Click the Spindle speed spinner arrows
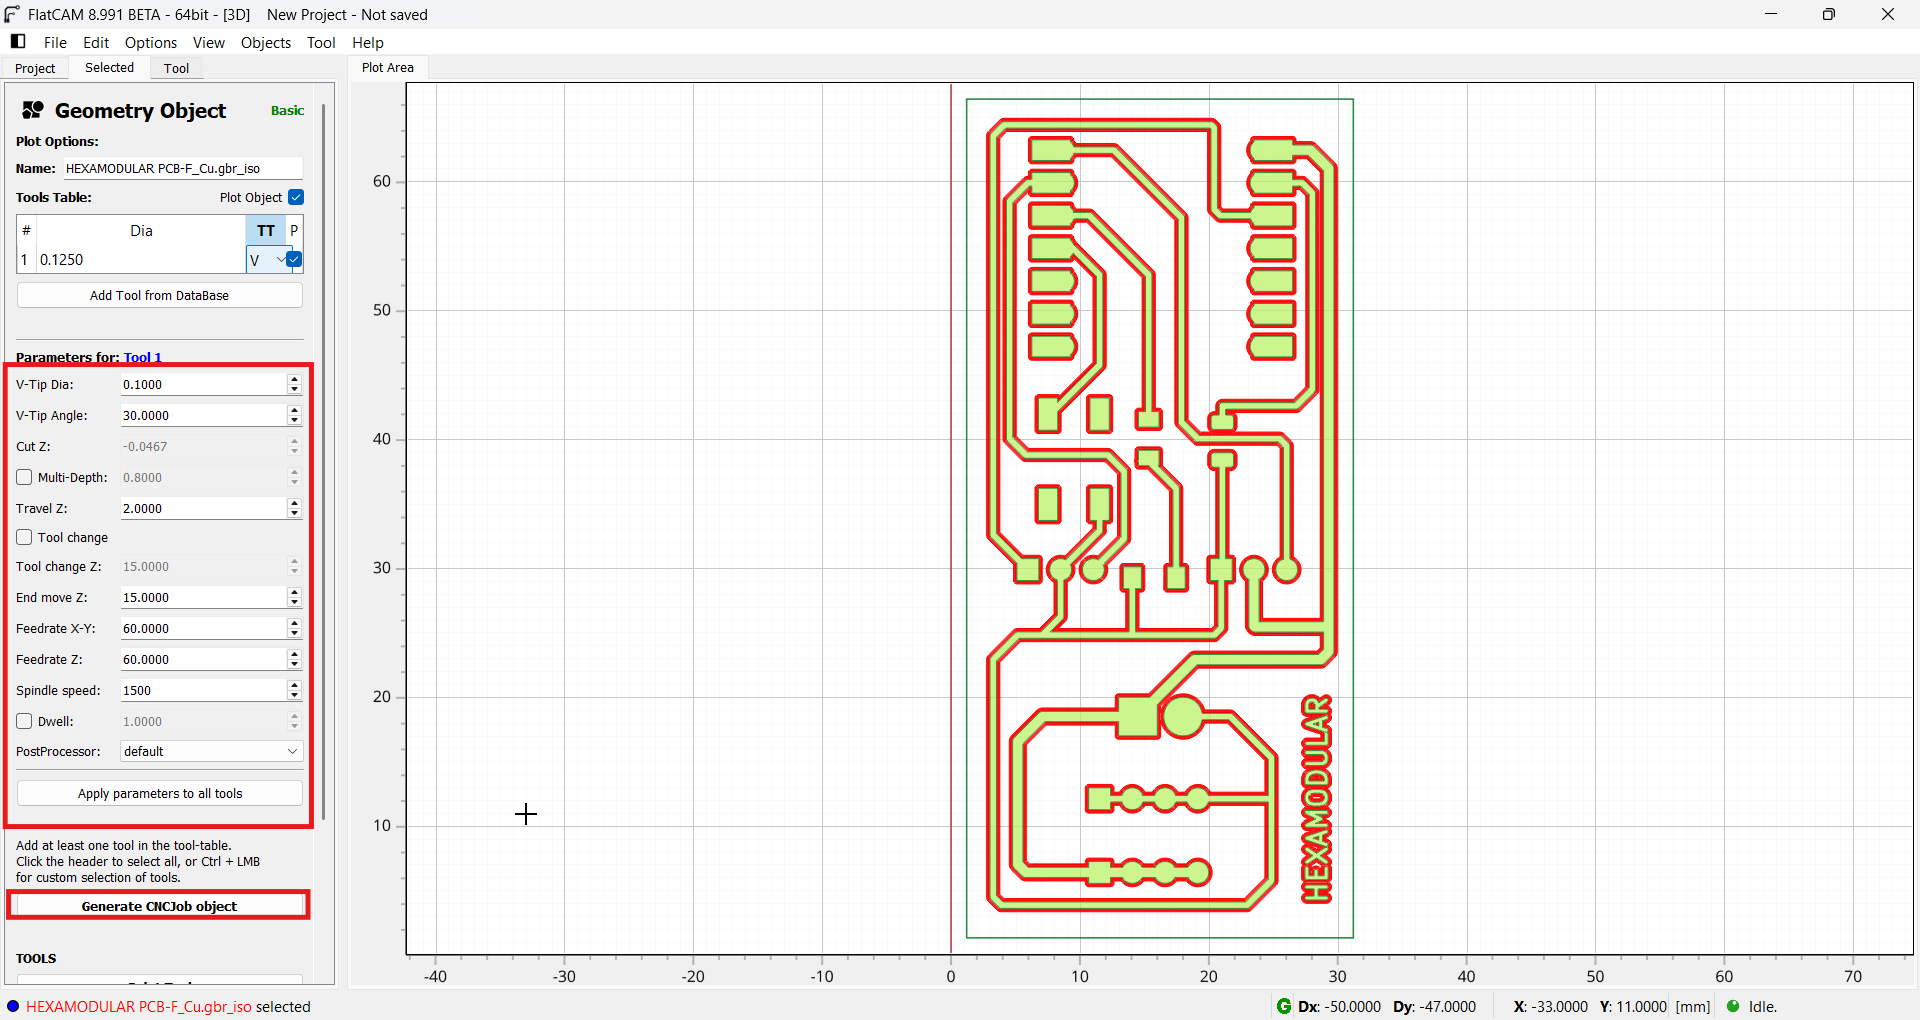The image size is (1920, 1020). (x=294, y=690)
